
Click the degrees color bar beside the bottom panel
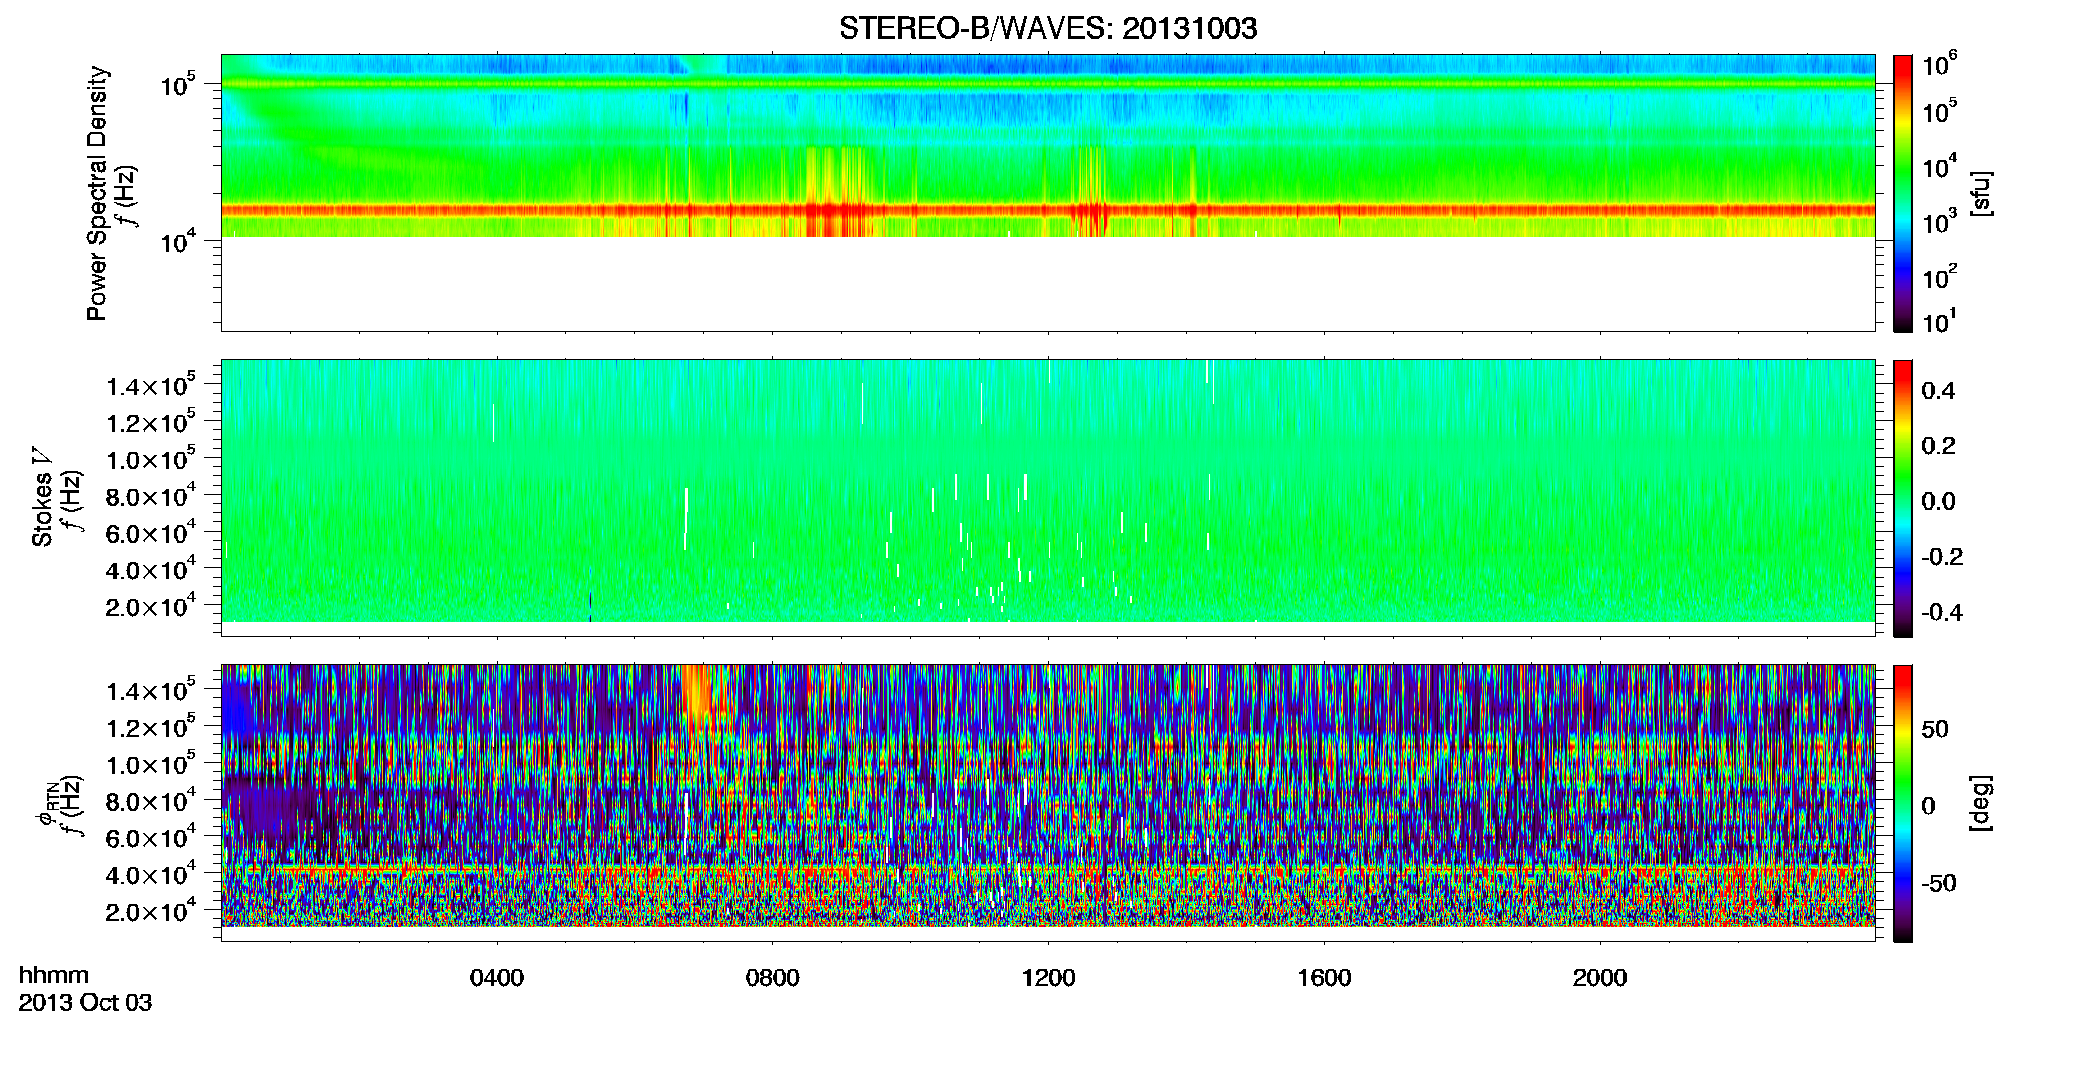point(1903,803)
